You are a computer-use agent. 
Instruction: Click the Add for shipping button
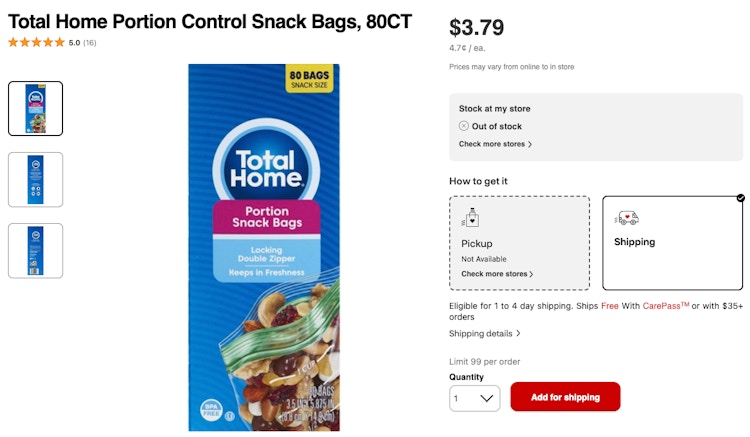coord(565,397)
